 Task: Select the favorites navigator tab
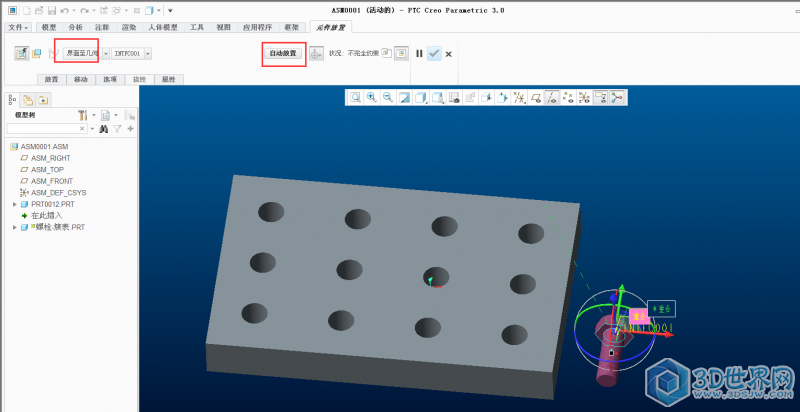pos(43,100)
